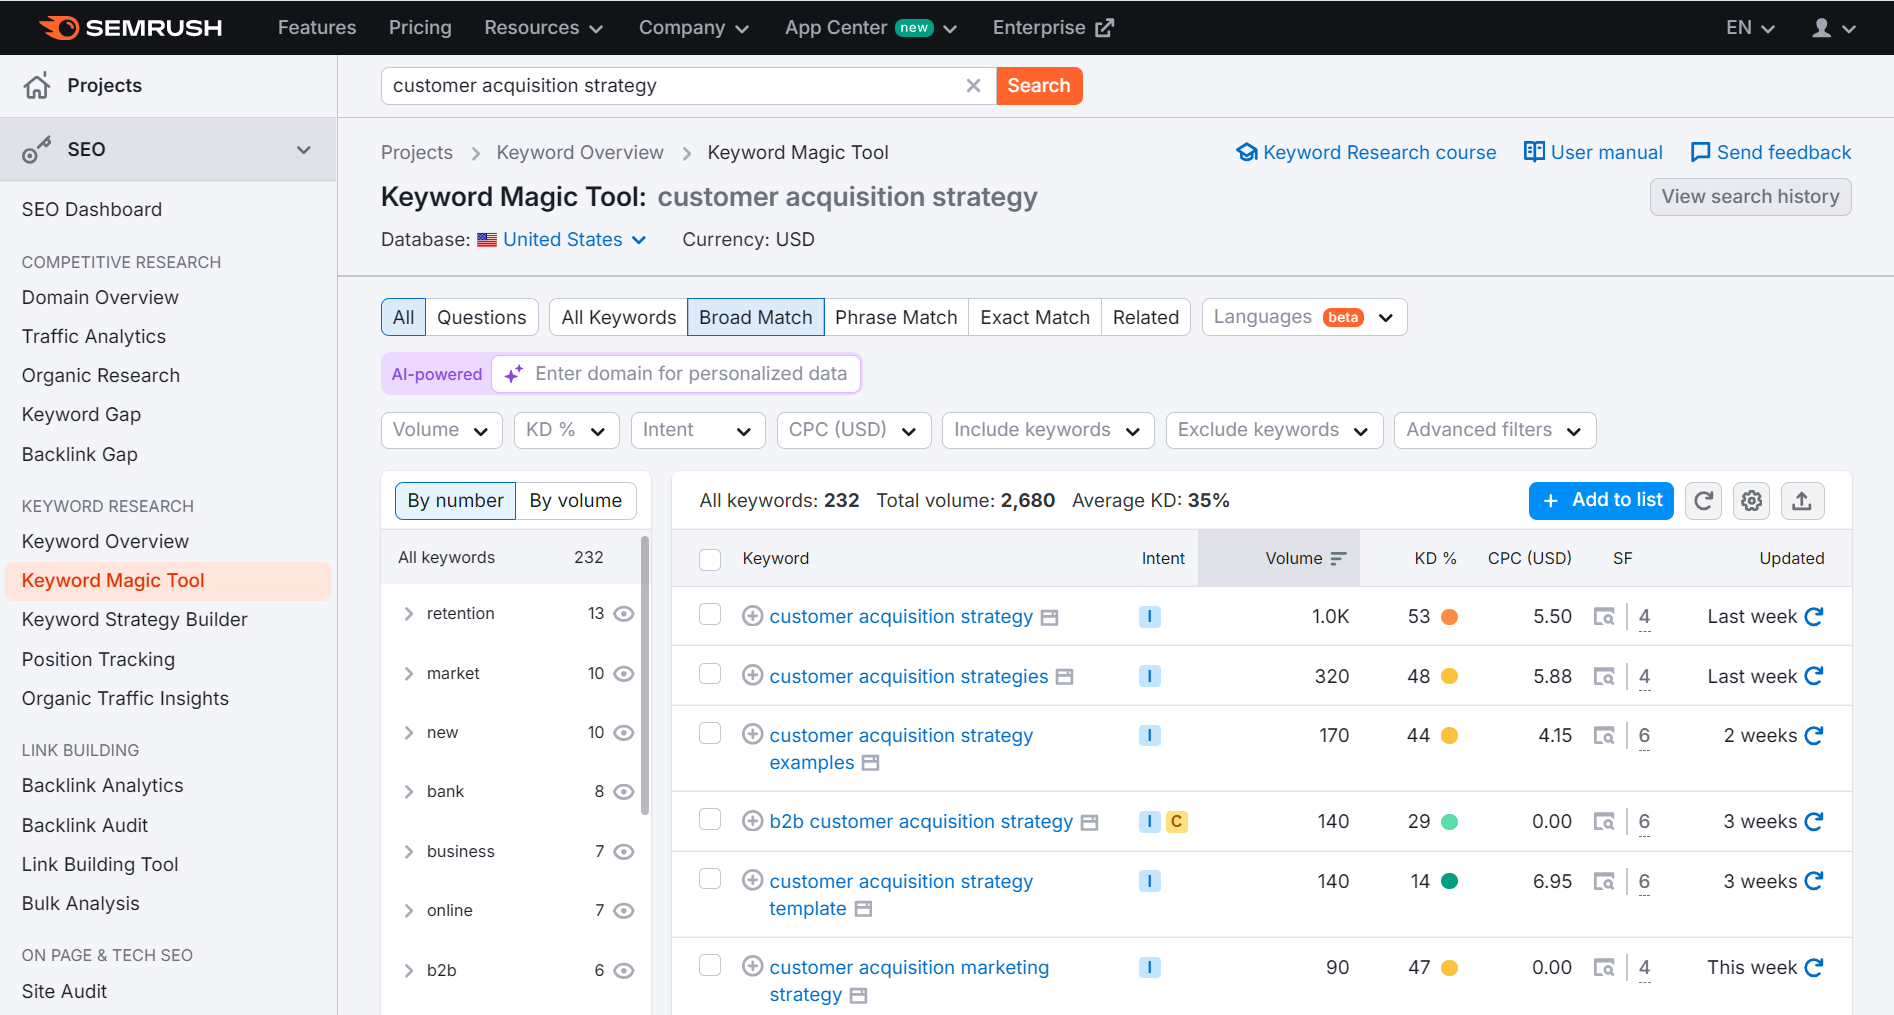Add b2b customer acquisition strategy via plus icon
The height and width of the screenshot is (1015, 1894).
coord(753,821)
